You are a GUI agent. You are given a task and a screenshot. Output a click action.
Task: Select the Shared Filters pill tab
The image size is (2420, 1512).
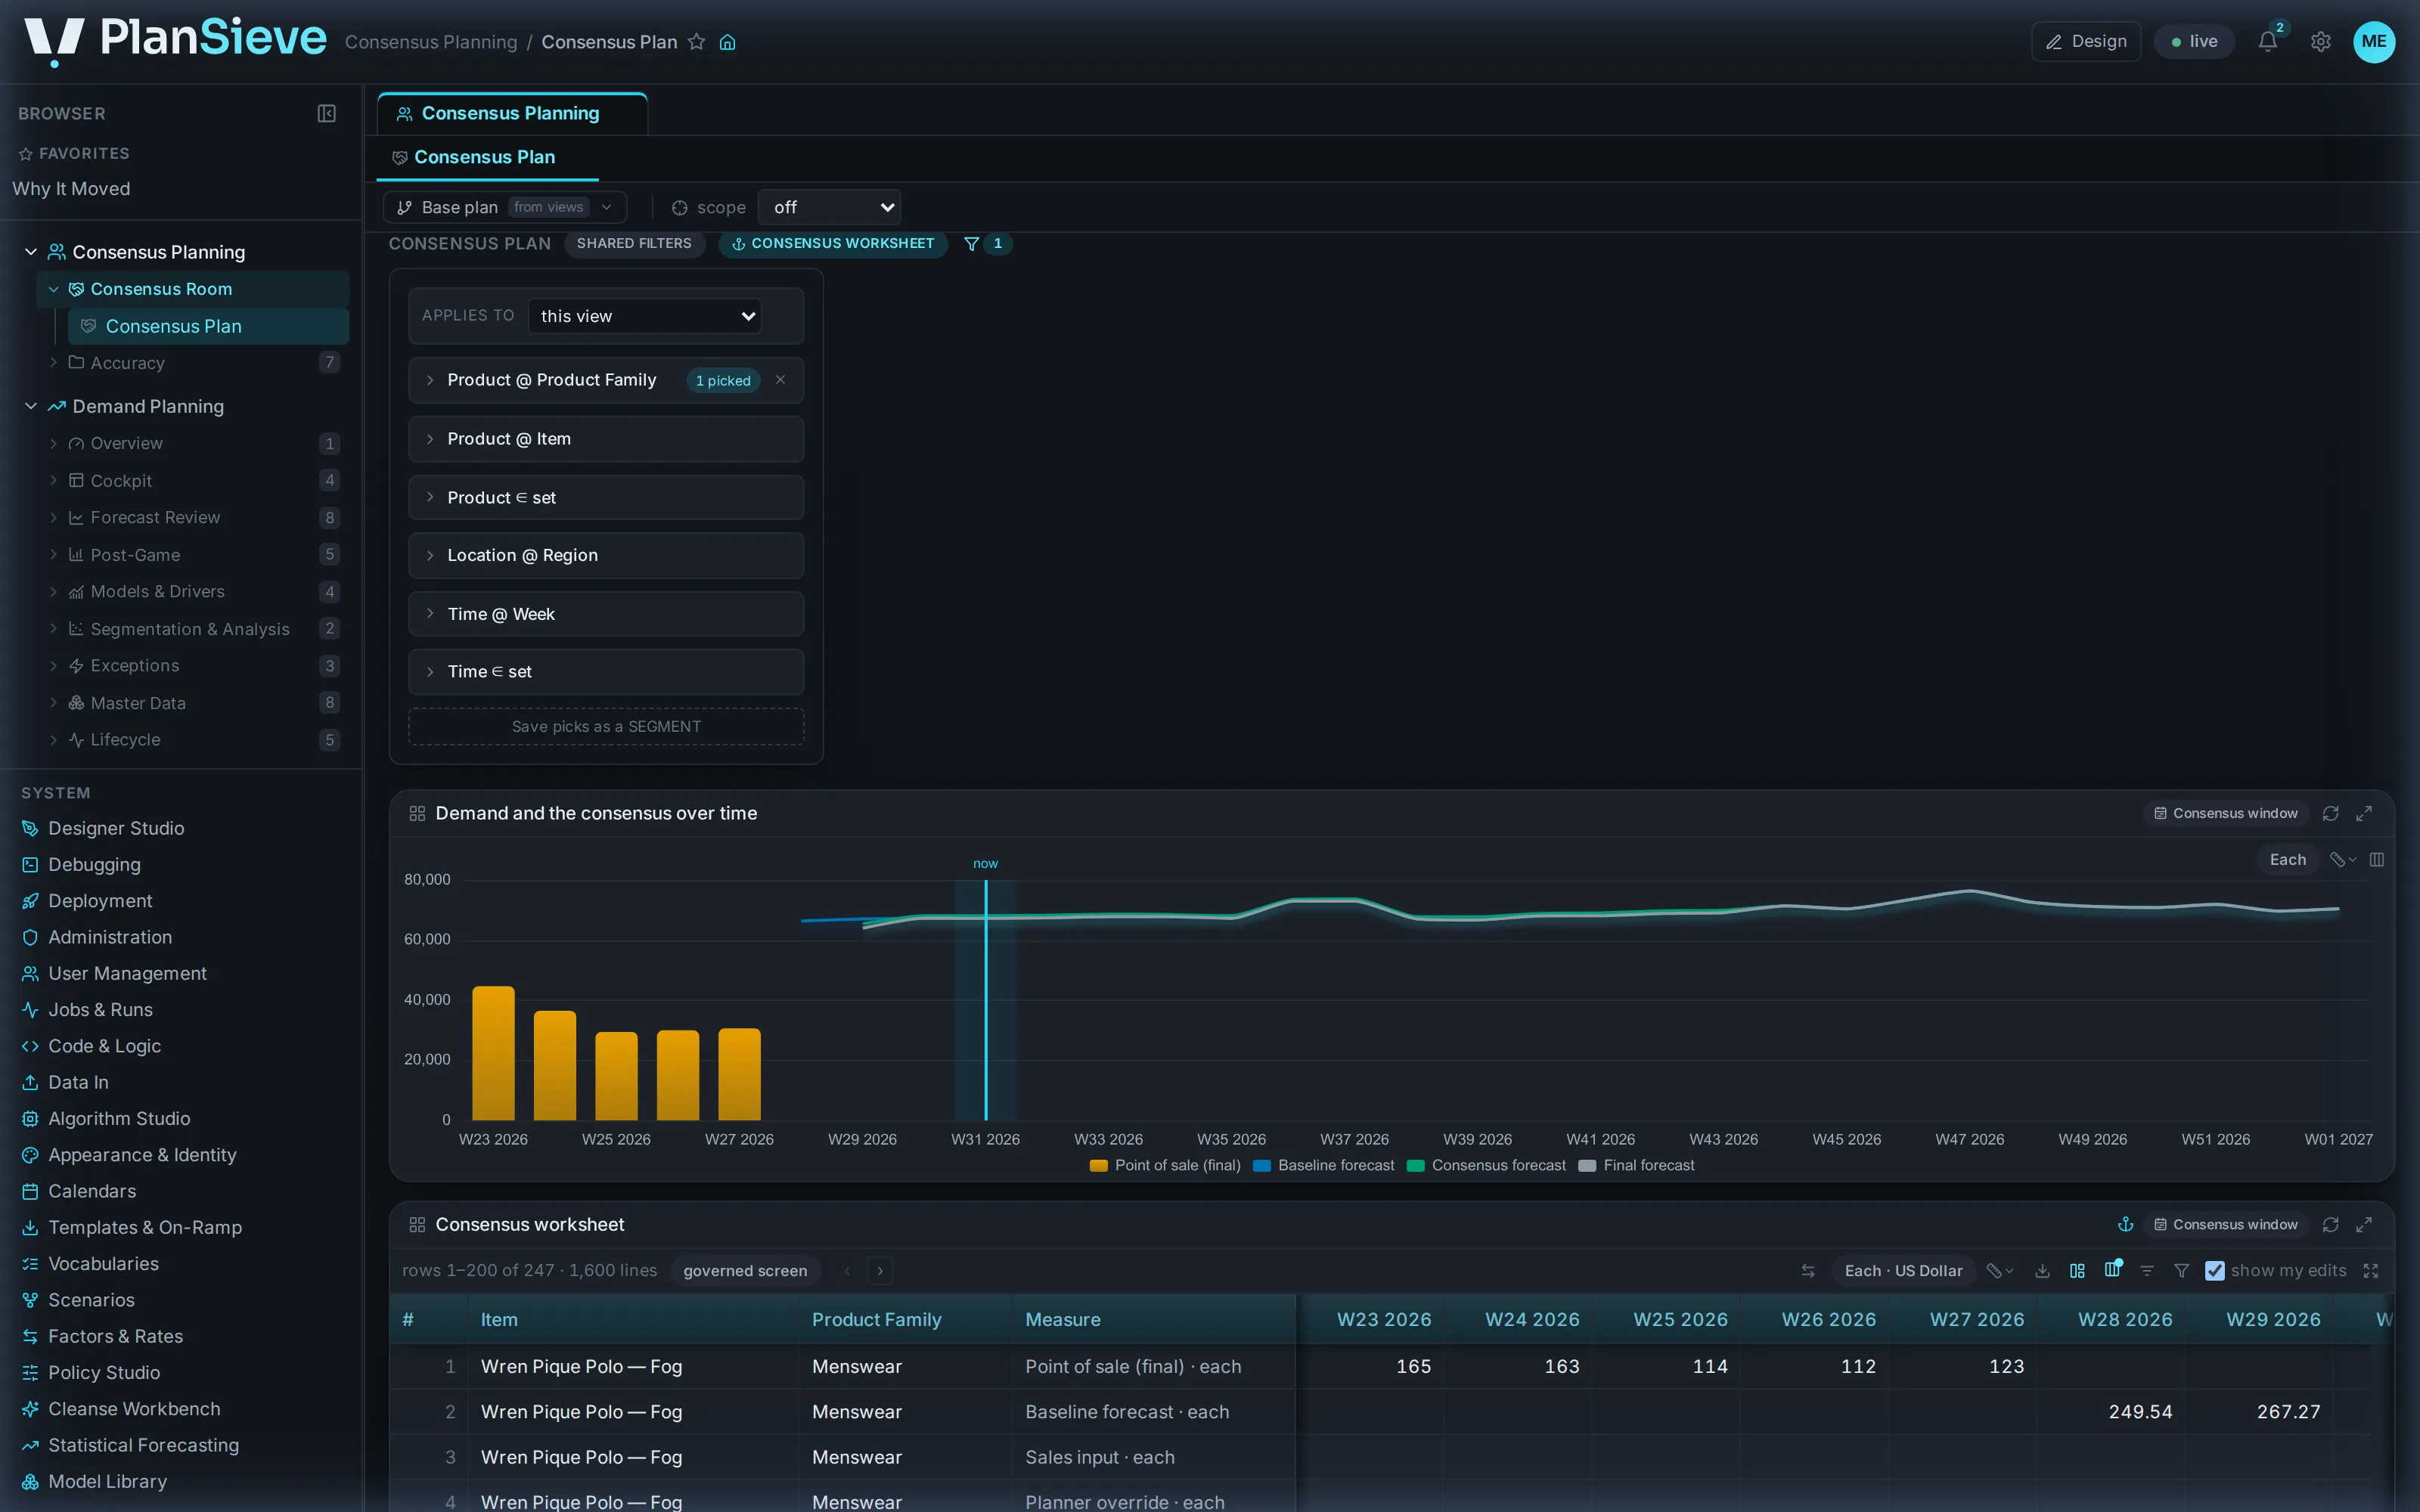pyautogui.click(x=634, y=243)
